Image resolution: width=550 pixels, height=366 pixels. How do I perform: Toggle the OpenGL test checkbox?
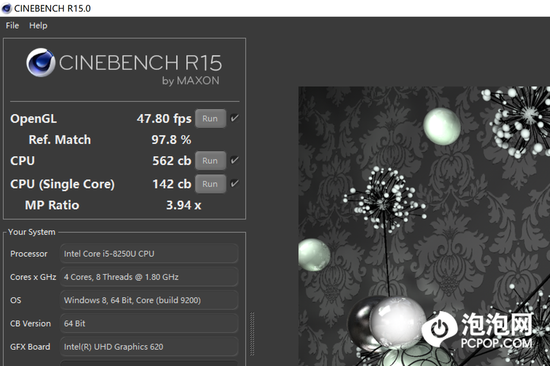234,118
